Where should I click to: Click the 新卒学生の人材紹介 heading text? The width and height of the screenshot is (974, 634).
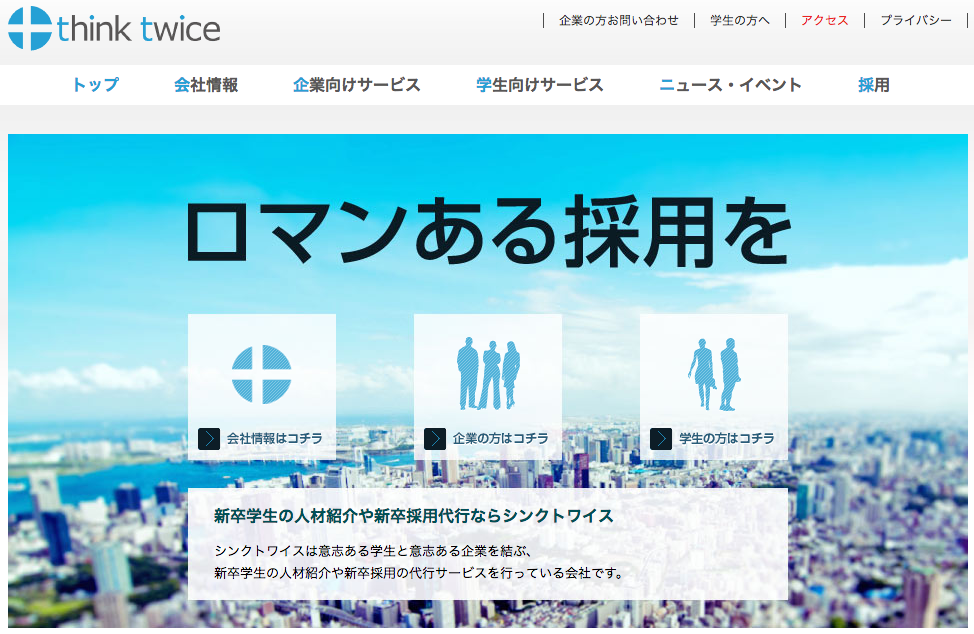(413, 516)
